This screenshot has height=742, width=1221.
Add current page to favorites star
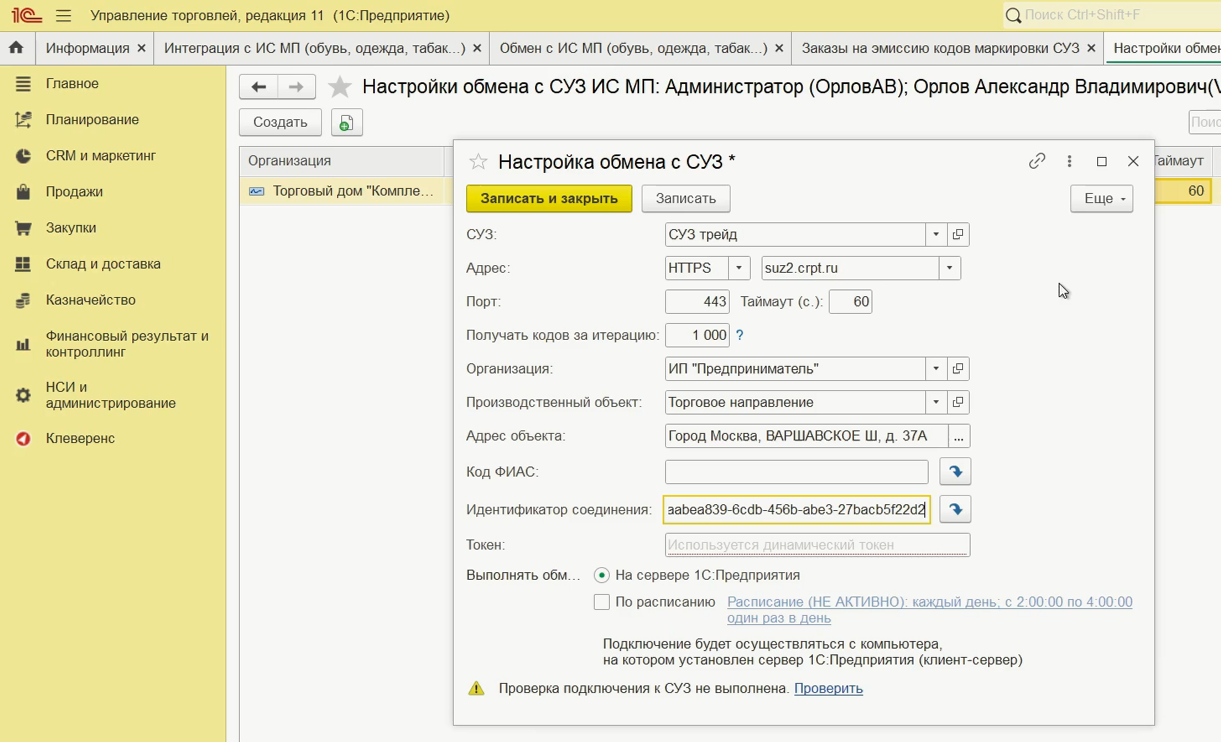pyautogui.click(x=340, y=88)
